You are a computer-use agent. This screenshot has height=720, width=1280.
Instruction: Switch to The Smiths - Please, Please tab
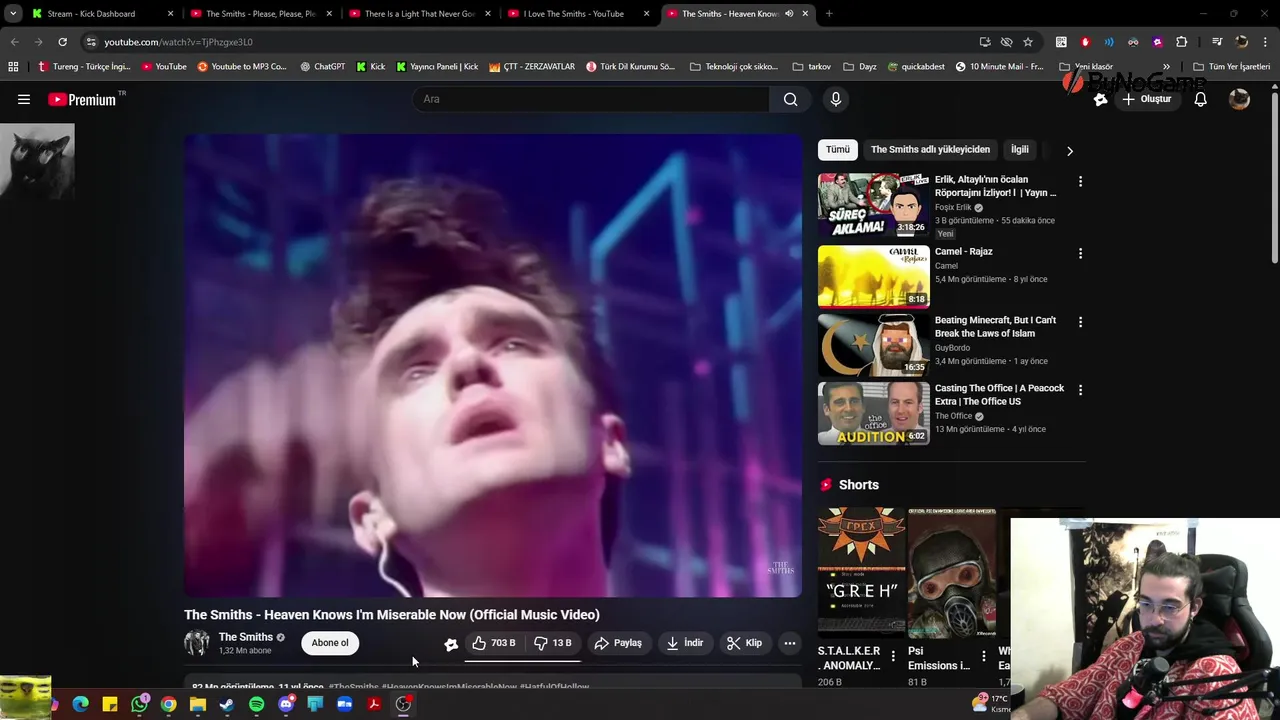[260, 14]
